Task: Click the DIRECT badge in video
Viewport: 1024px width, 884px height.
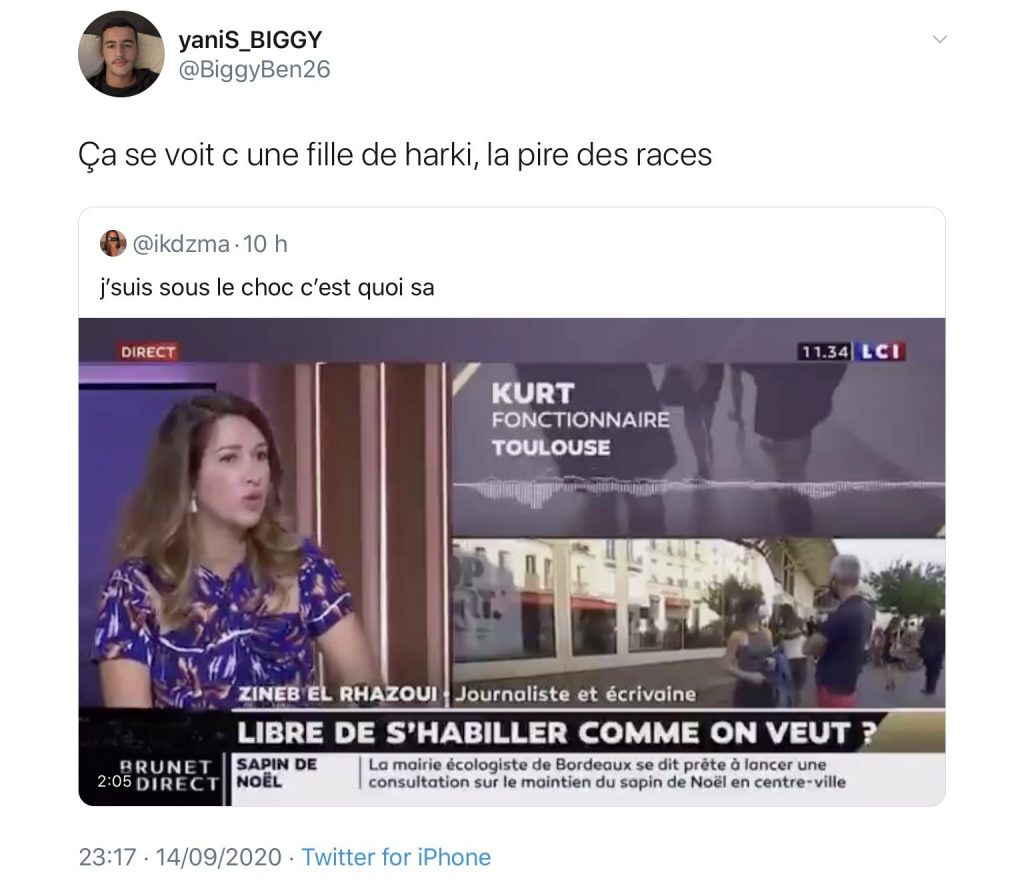Action: [x=148, y=352]
